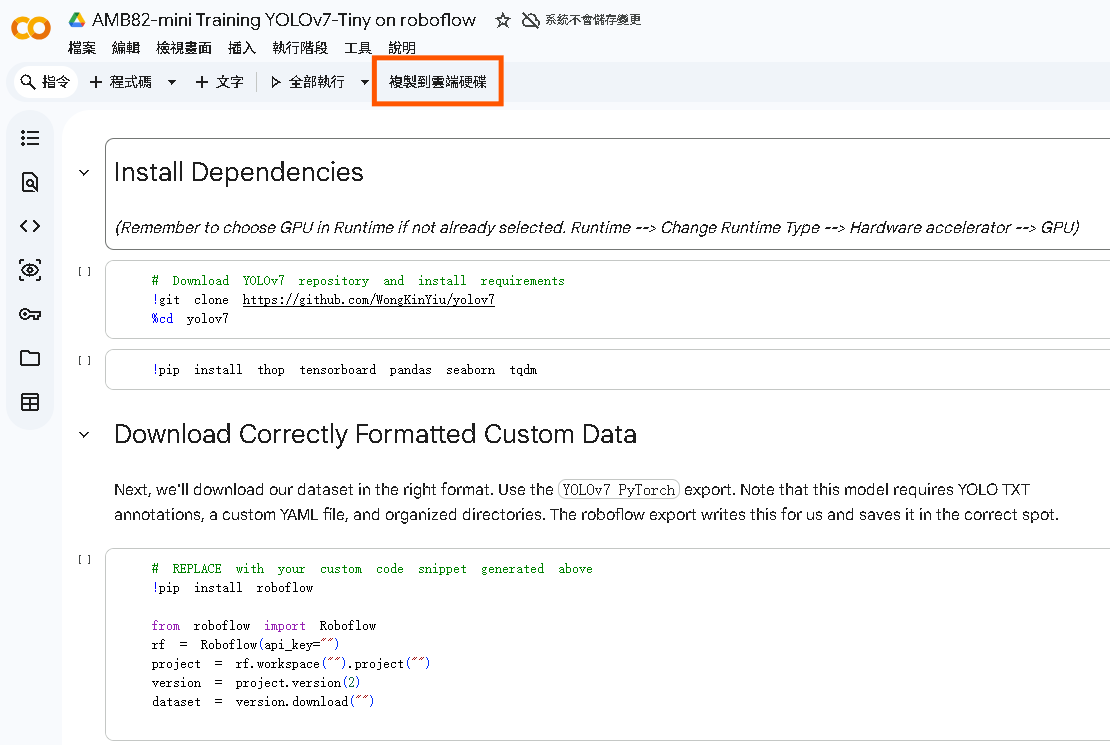Open the 指令 command search
The height and width of the screenshot is (745, 1110).
tap(45, 82)
